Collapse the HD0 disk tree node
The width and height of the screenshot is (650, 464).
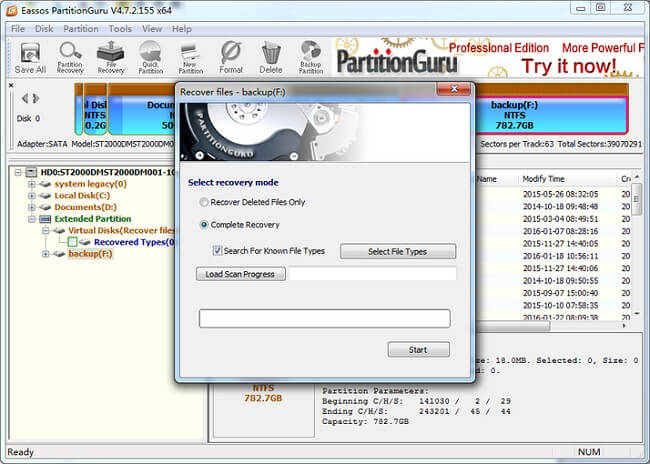18,172
